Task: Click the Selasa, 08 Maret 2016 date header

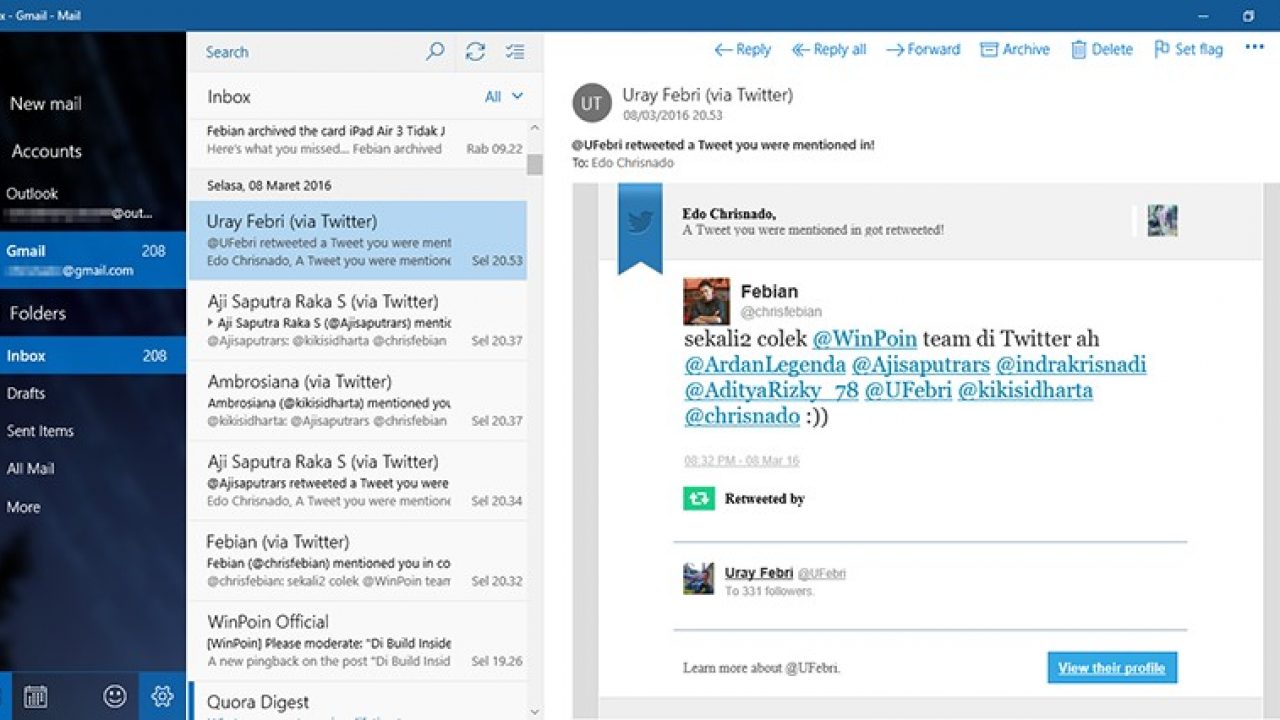Action: pos(269,185)
